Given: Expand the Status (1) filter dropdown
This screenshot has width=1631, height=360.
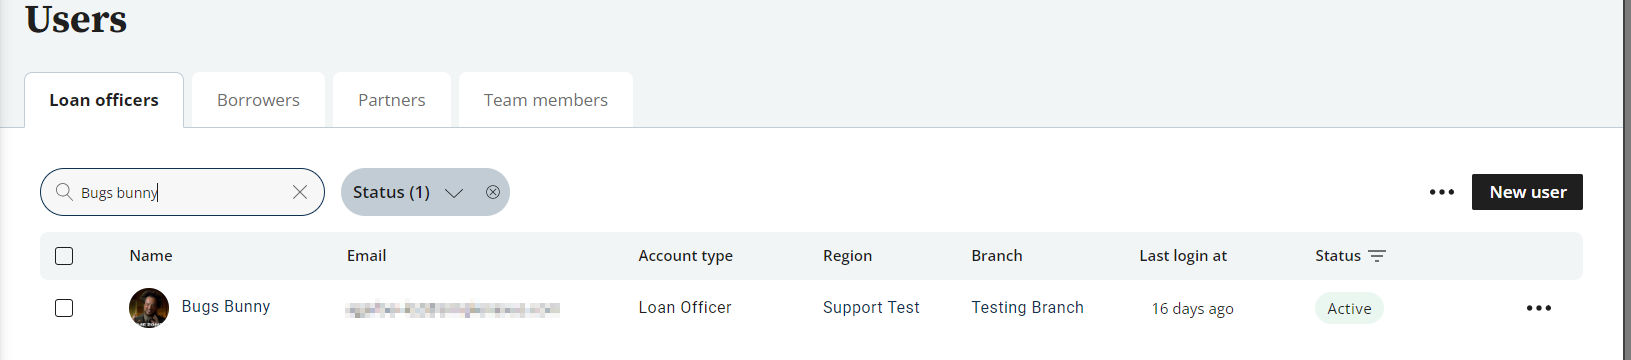Looking at the screenshot, I should tap(407, 192).
